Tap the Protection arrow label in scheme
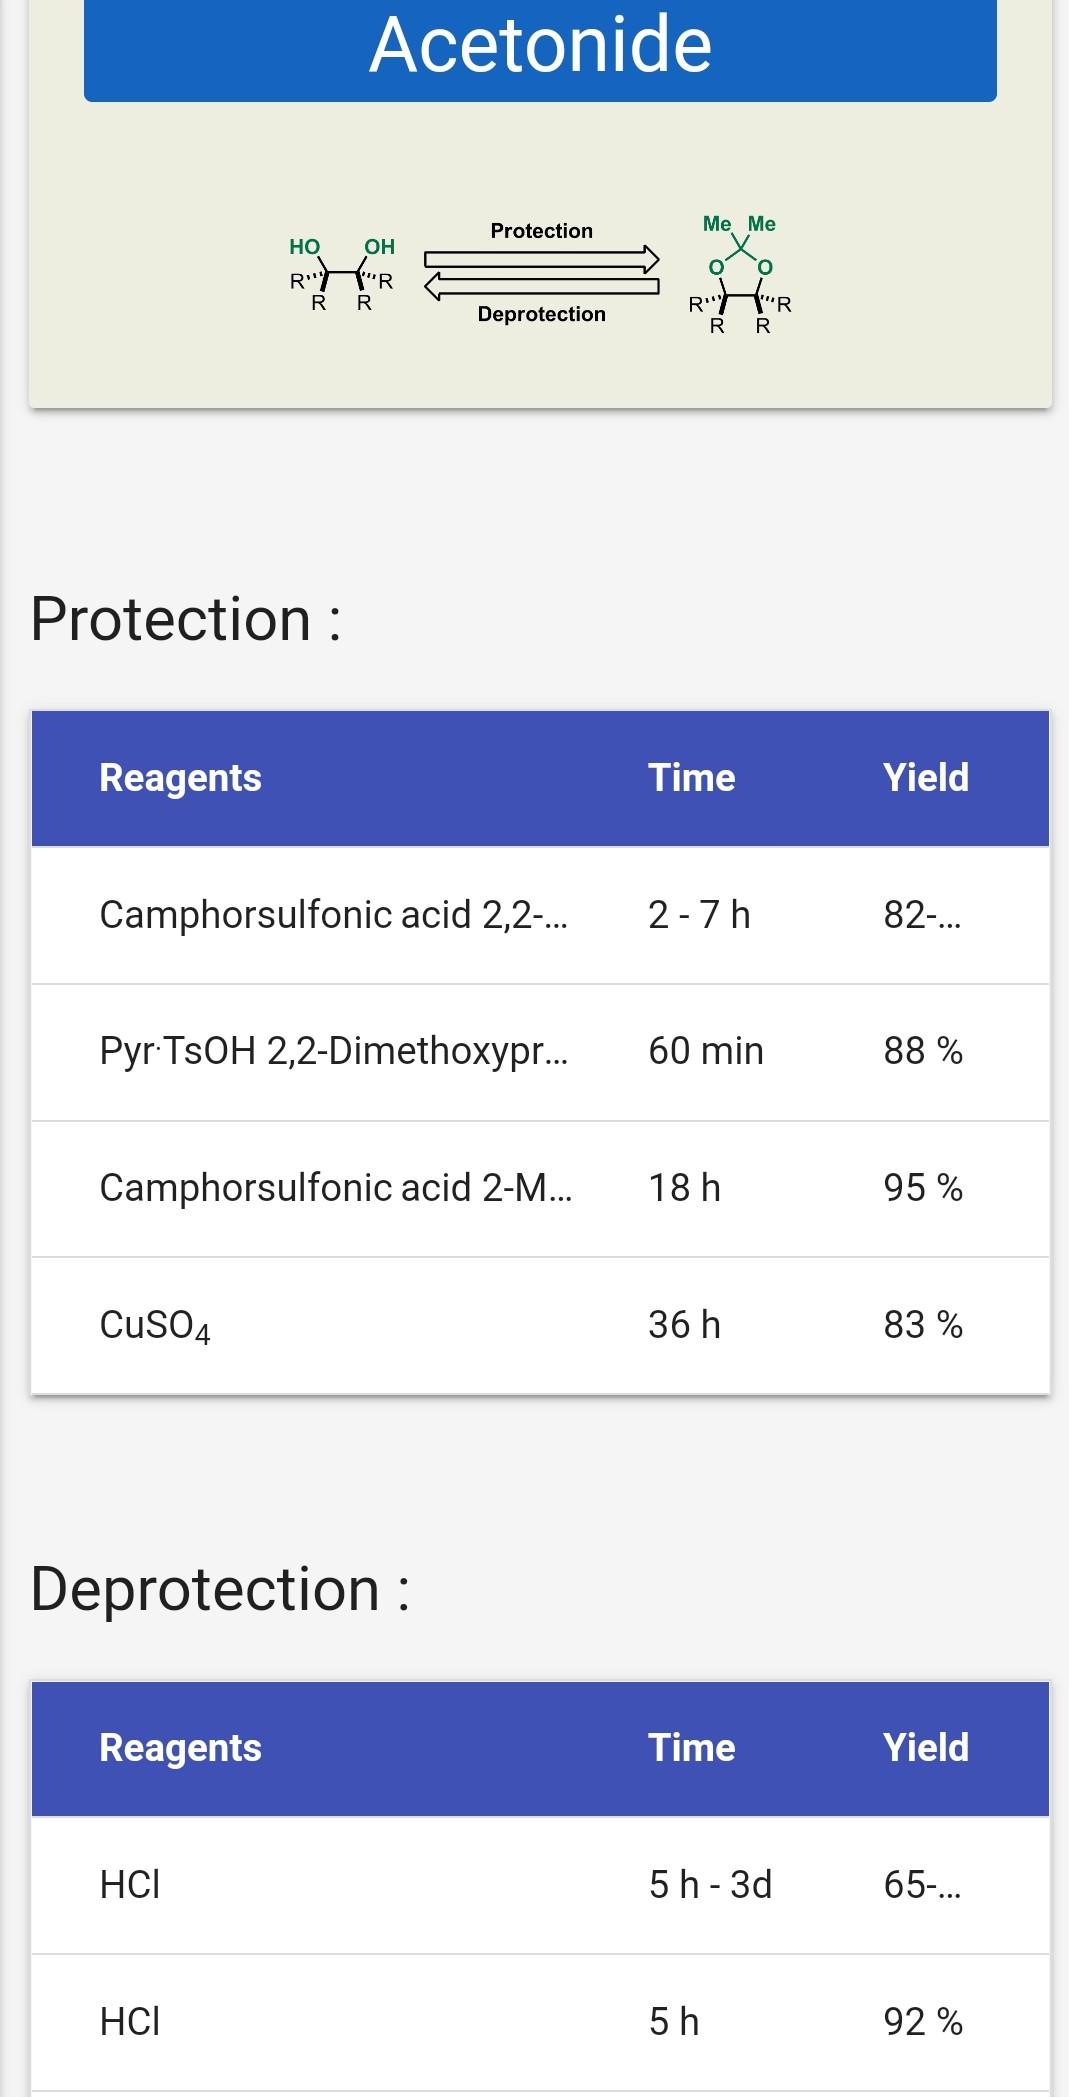Viewport: 1069px width, 2097px height. [x=541, y=231]
